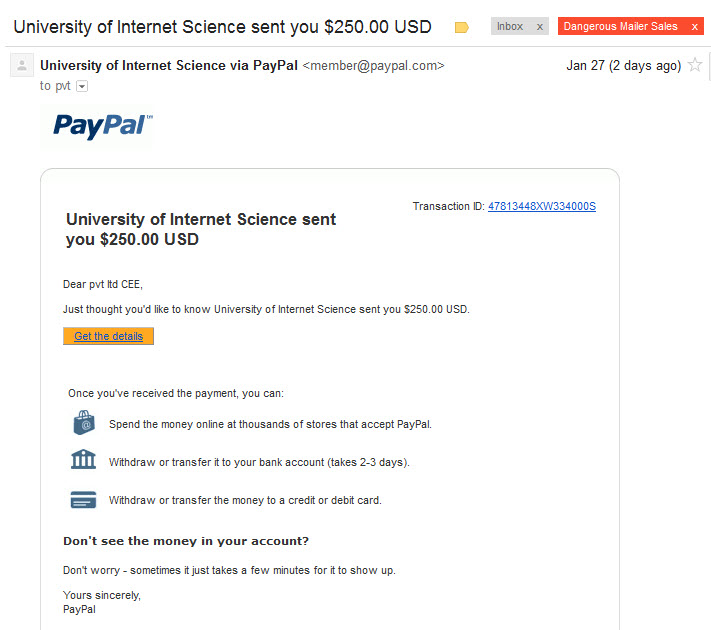Click the bank building icon
The image size is (711, 630).
pos(83,459)
